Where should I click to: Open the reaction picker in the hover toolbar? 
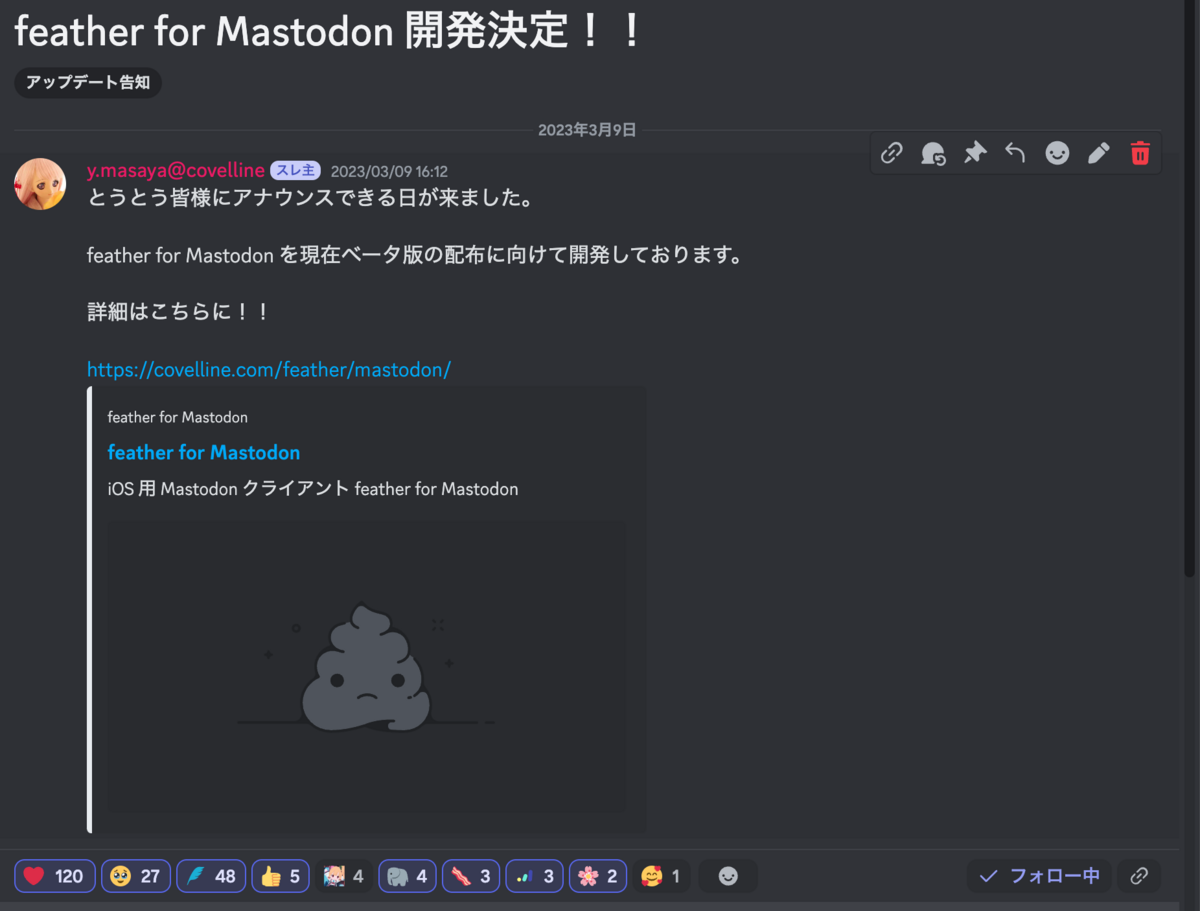1057,153
